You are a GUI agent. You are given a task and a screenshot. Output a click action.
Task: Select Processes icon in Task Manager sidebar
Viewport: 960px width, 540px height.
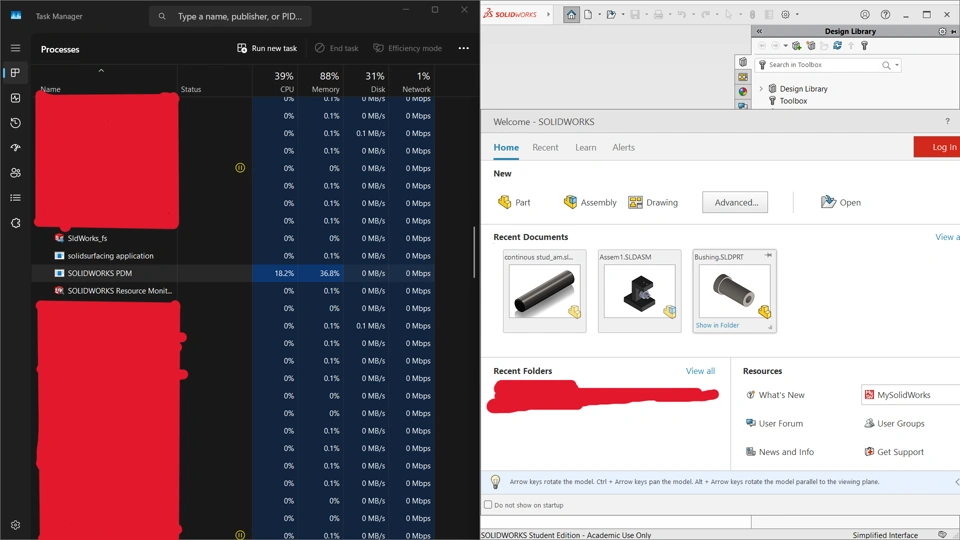pos(15,73)
